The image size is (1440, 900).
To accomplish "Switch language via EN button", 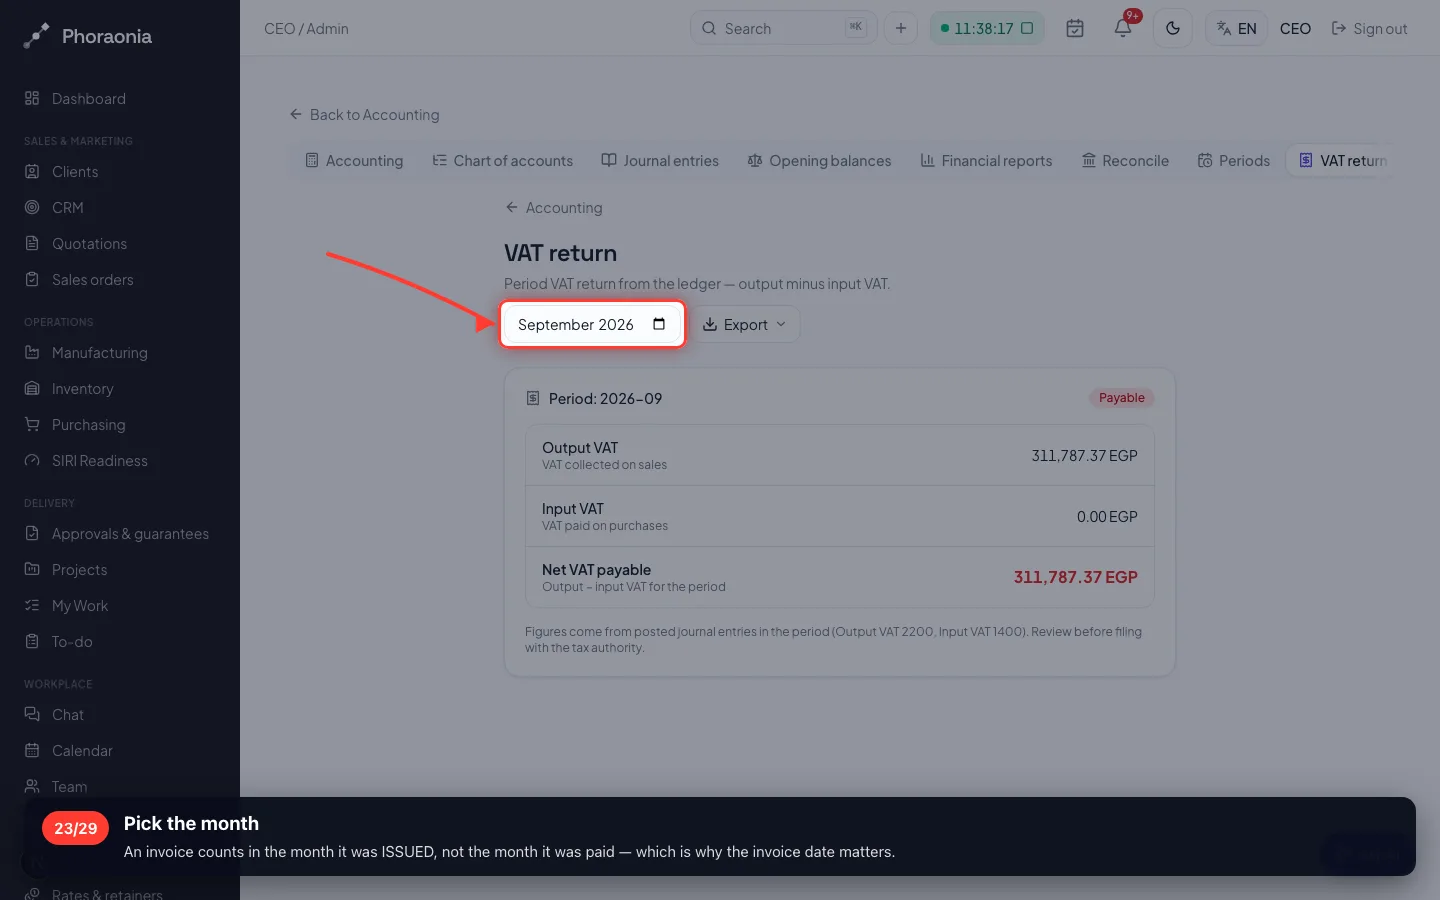I will pyautogui.click(x=1236, y=28).
